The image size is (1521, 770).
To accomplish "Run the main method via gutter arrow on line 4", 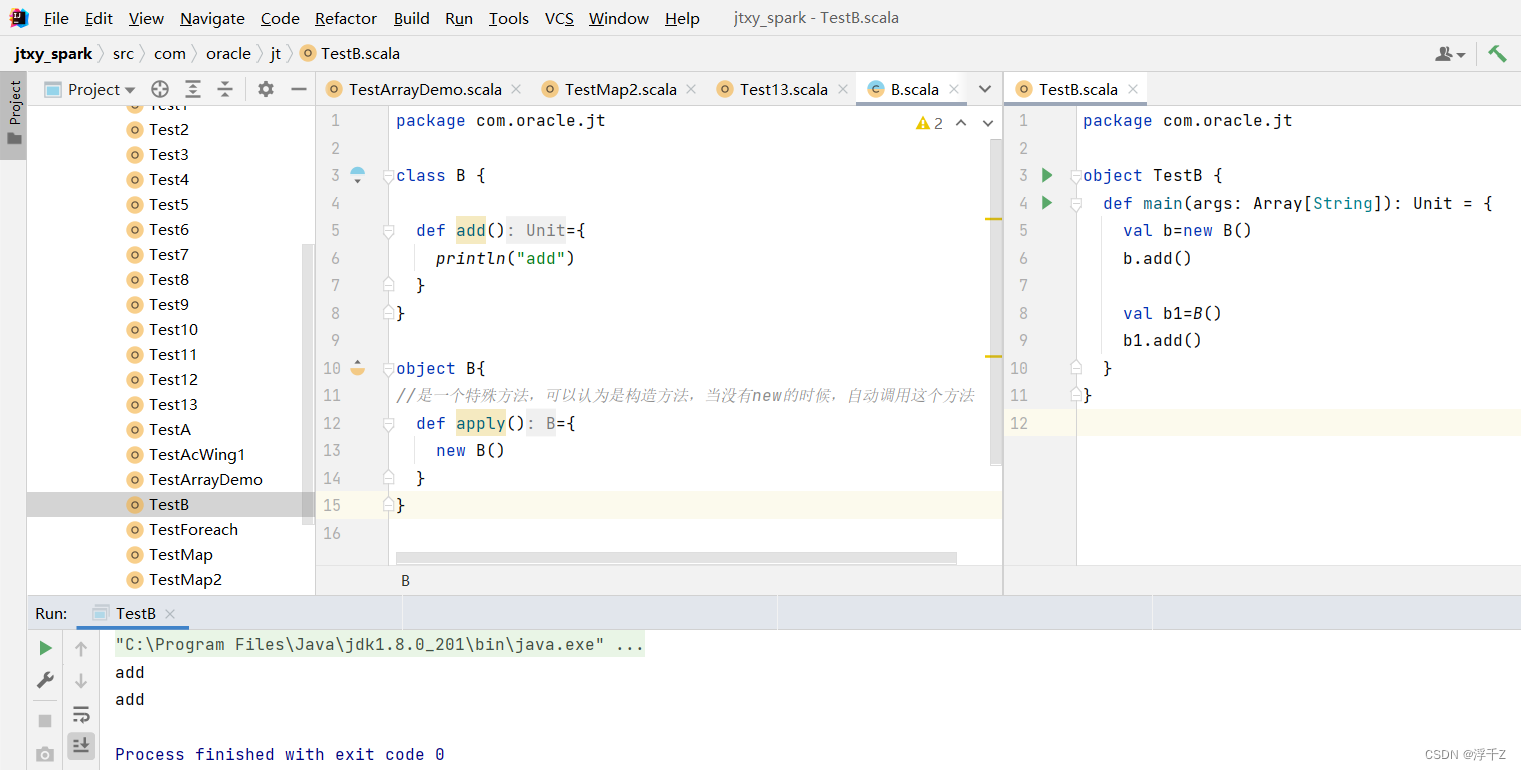I will 1046,202.
